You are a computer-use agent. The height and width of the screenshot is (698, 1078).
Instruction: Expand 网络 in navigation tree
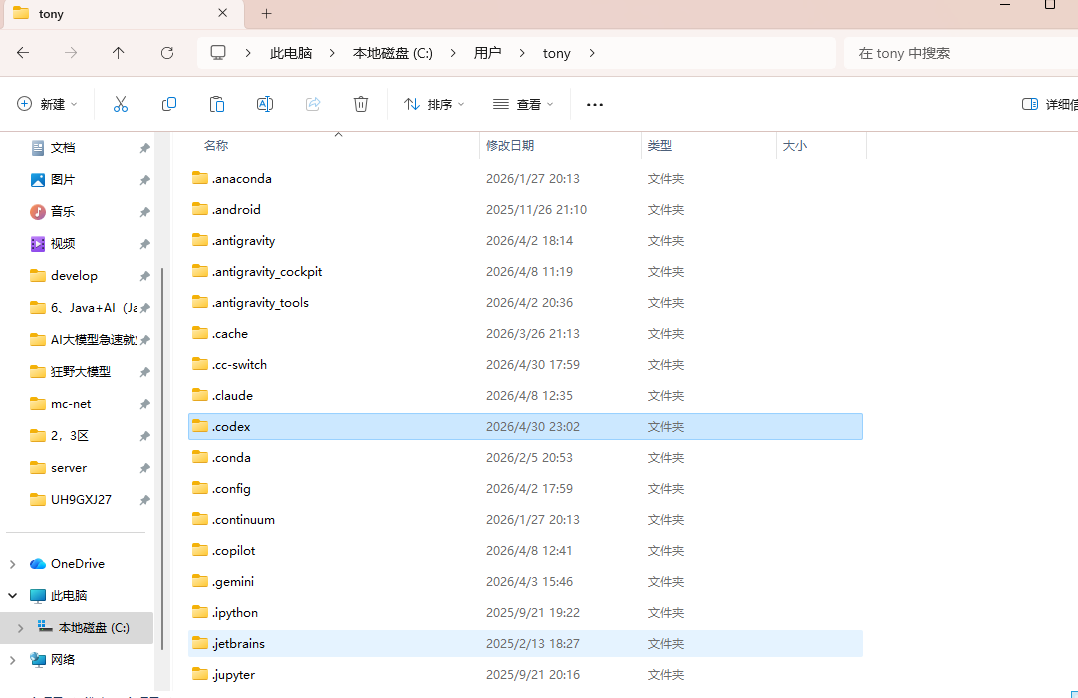click(12, 659)
